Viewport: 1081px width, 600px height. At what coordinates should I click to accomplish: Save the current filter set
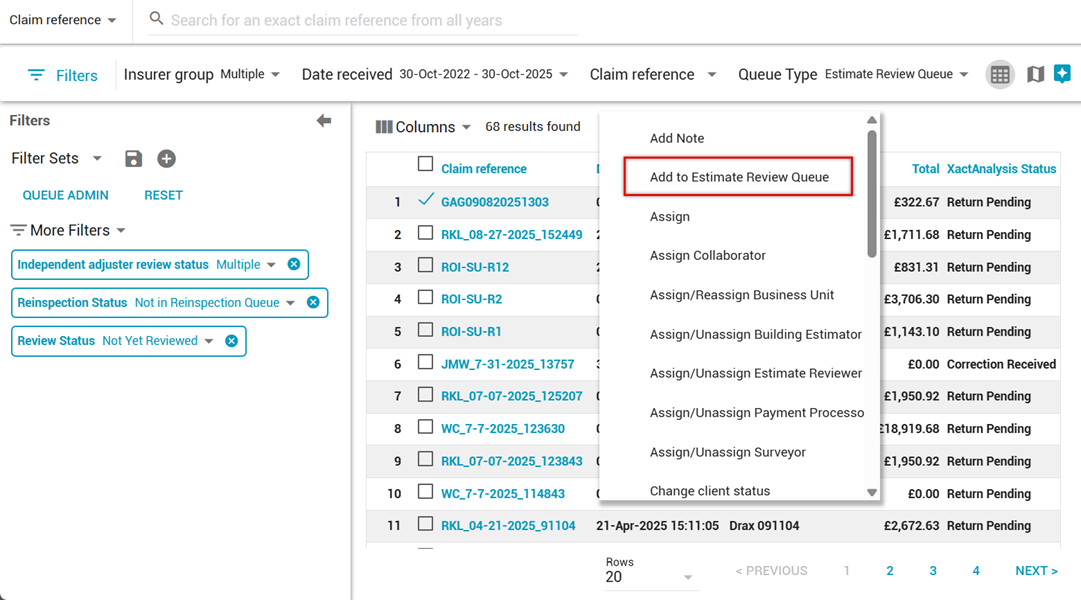133,159
